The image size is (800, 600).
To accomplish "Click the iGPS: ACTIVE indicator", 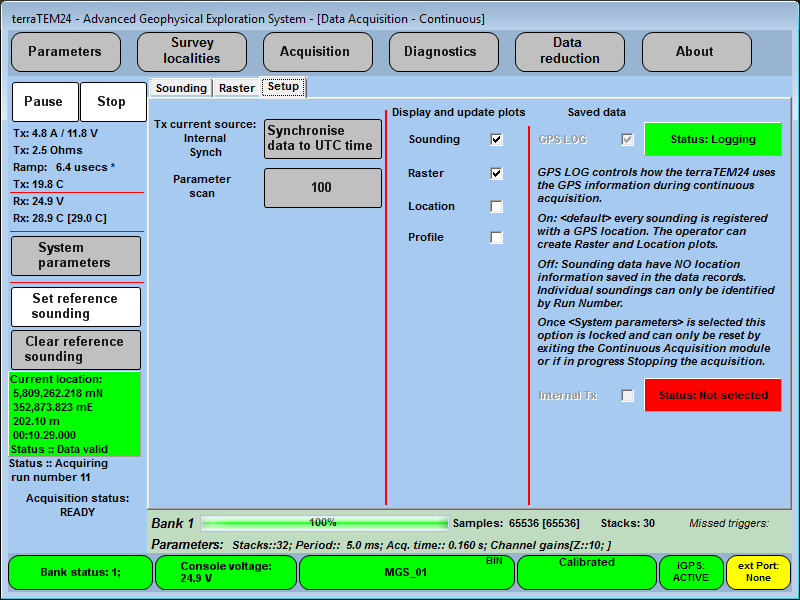I will [x=691, y=572].
